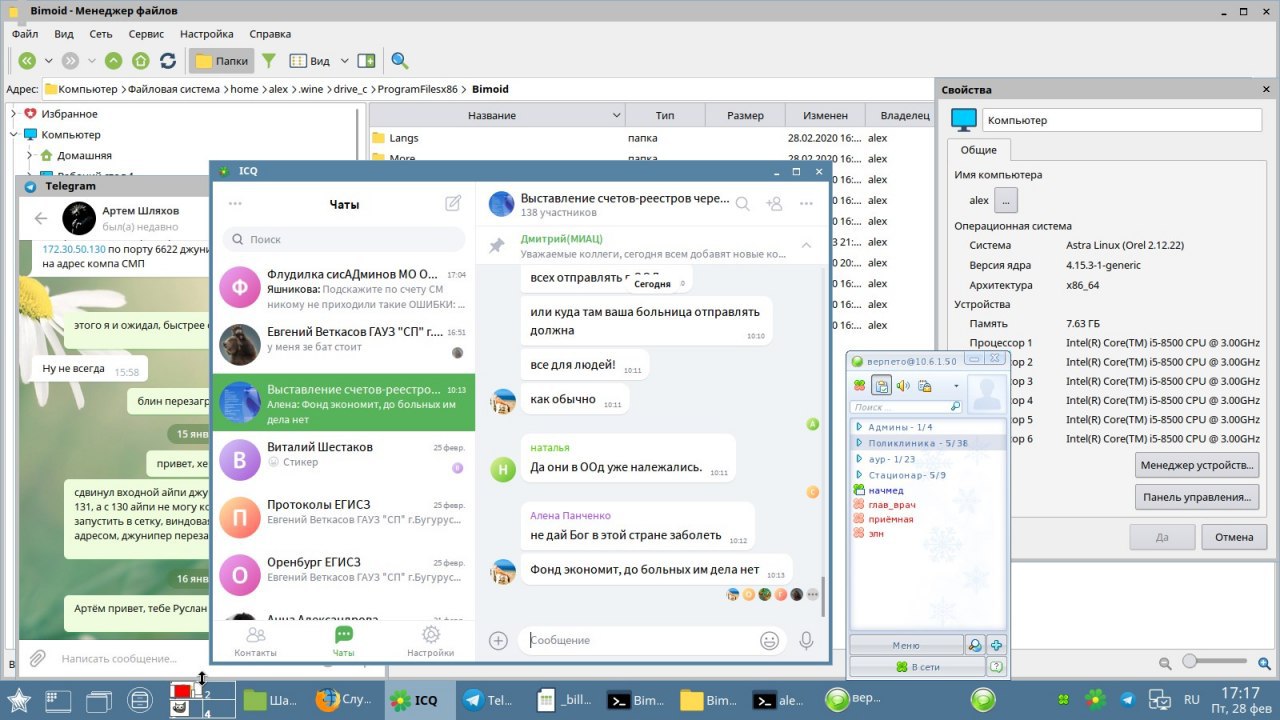1280x720 pixels.
Task: Click the Менеджер устройств button
Action: 1196,465
